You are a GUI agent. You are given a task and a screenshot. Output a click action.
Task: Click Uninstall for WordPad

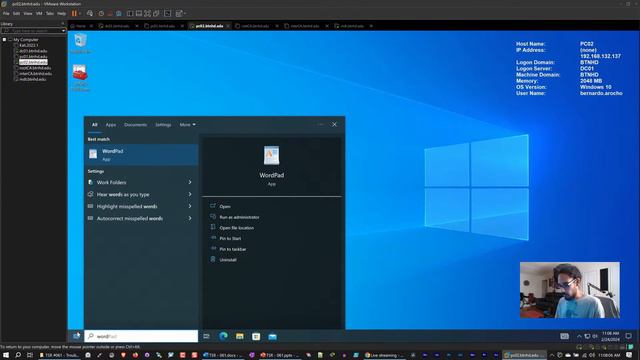tap(228, 260)
